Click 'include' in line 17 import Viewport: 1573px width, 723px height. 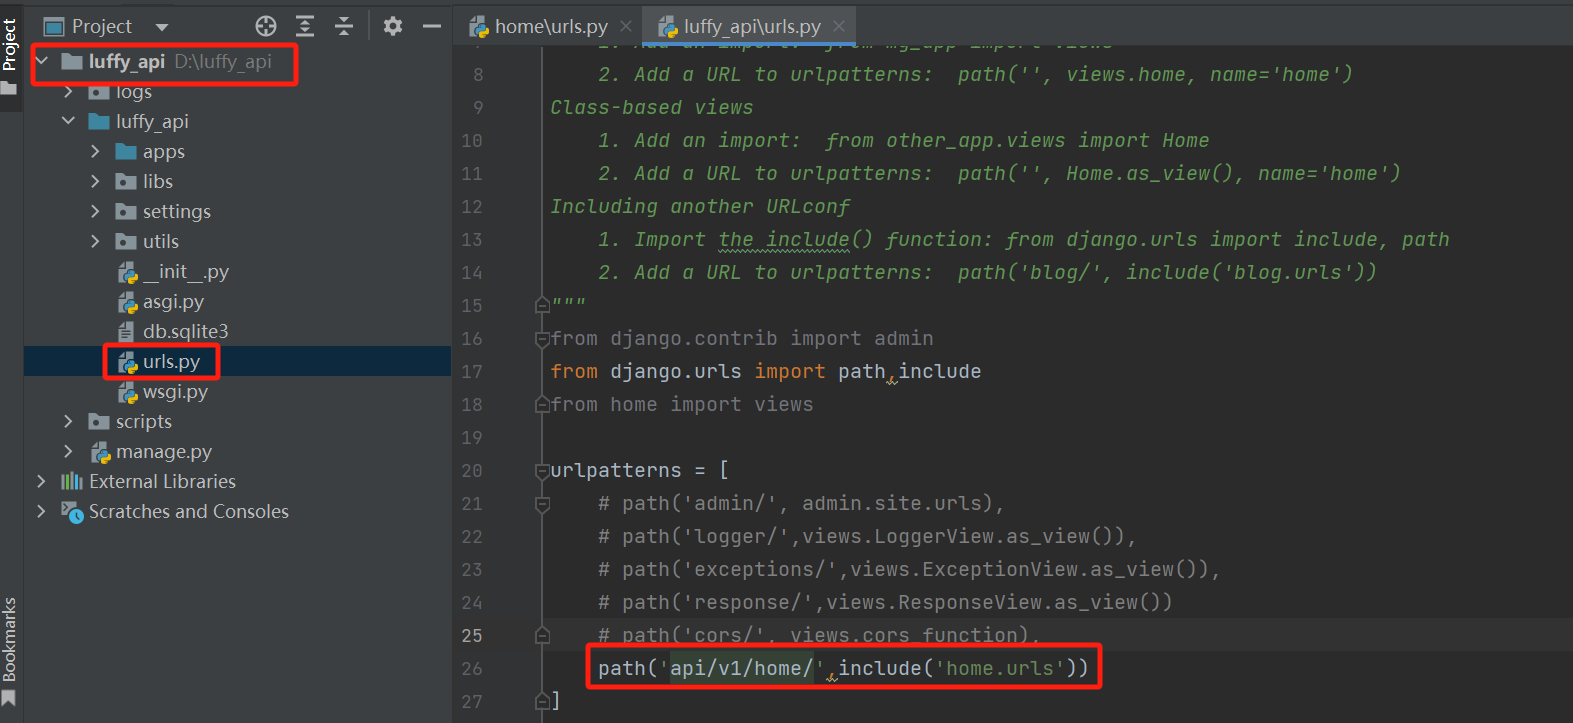939,371
